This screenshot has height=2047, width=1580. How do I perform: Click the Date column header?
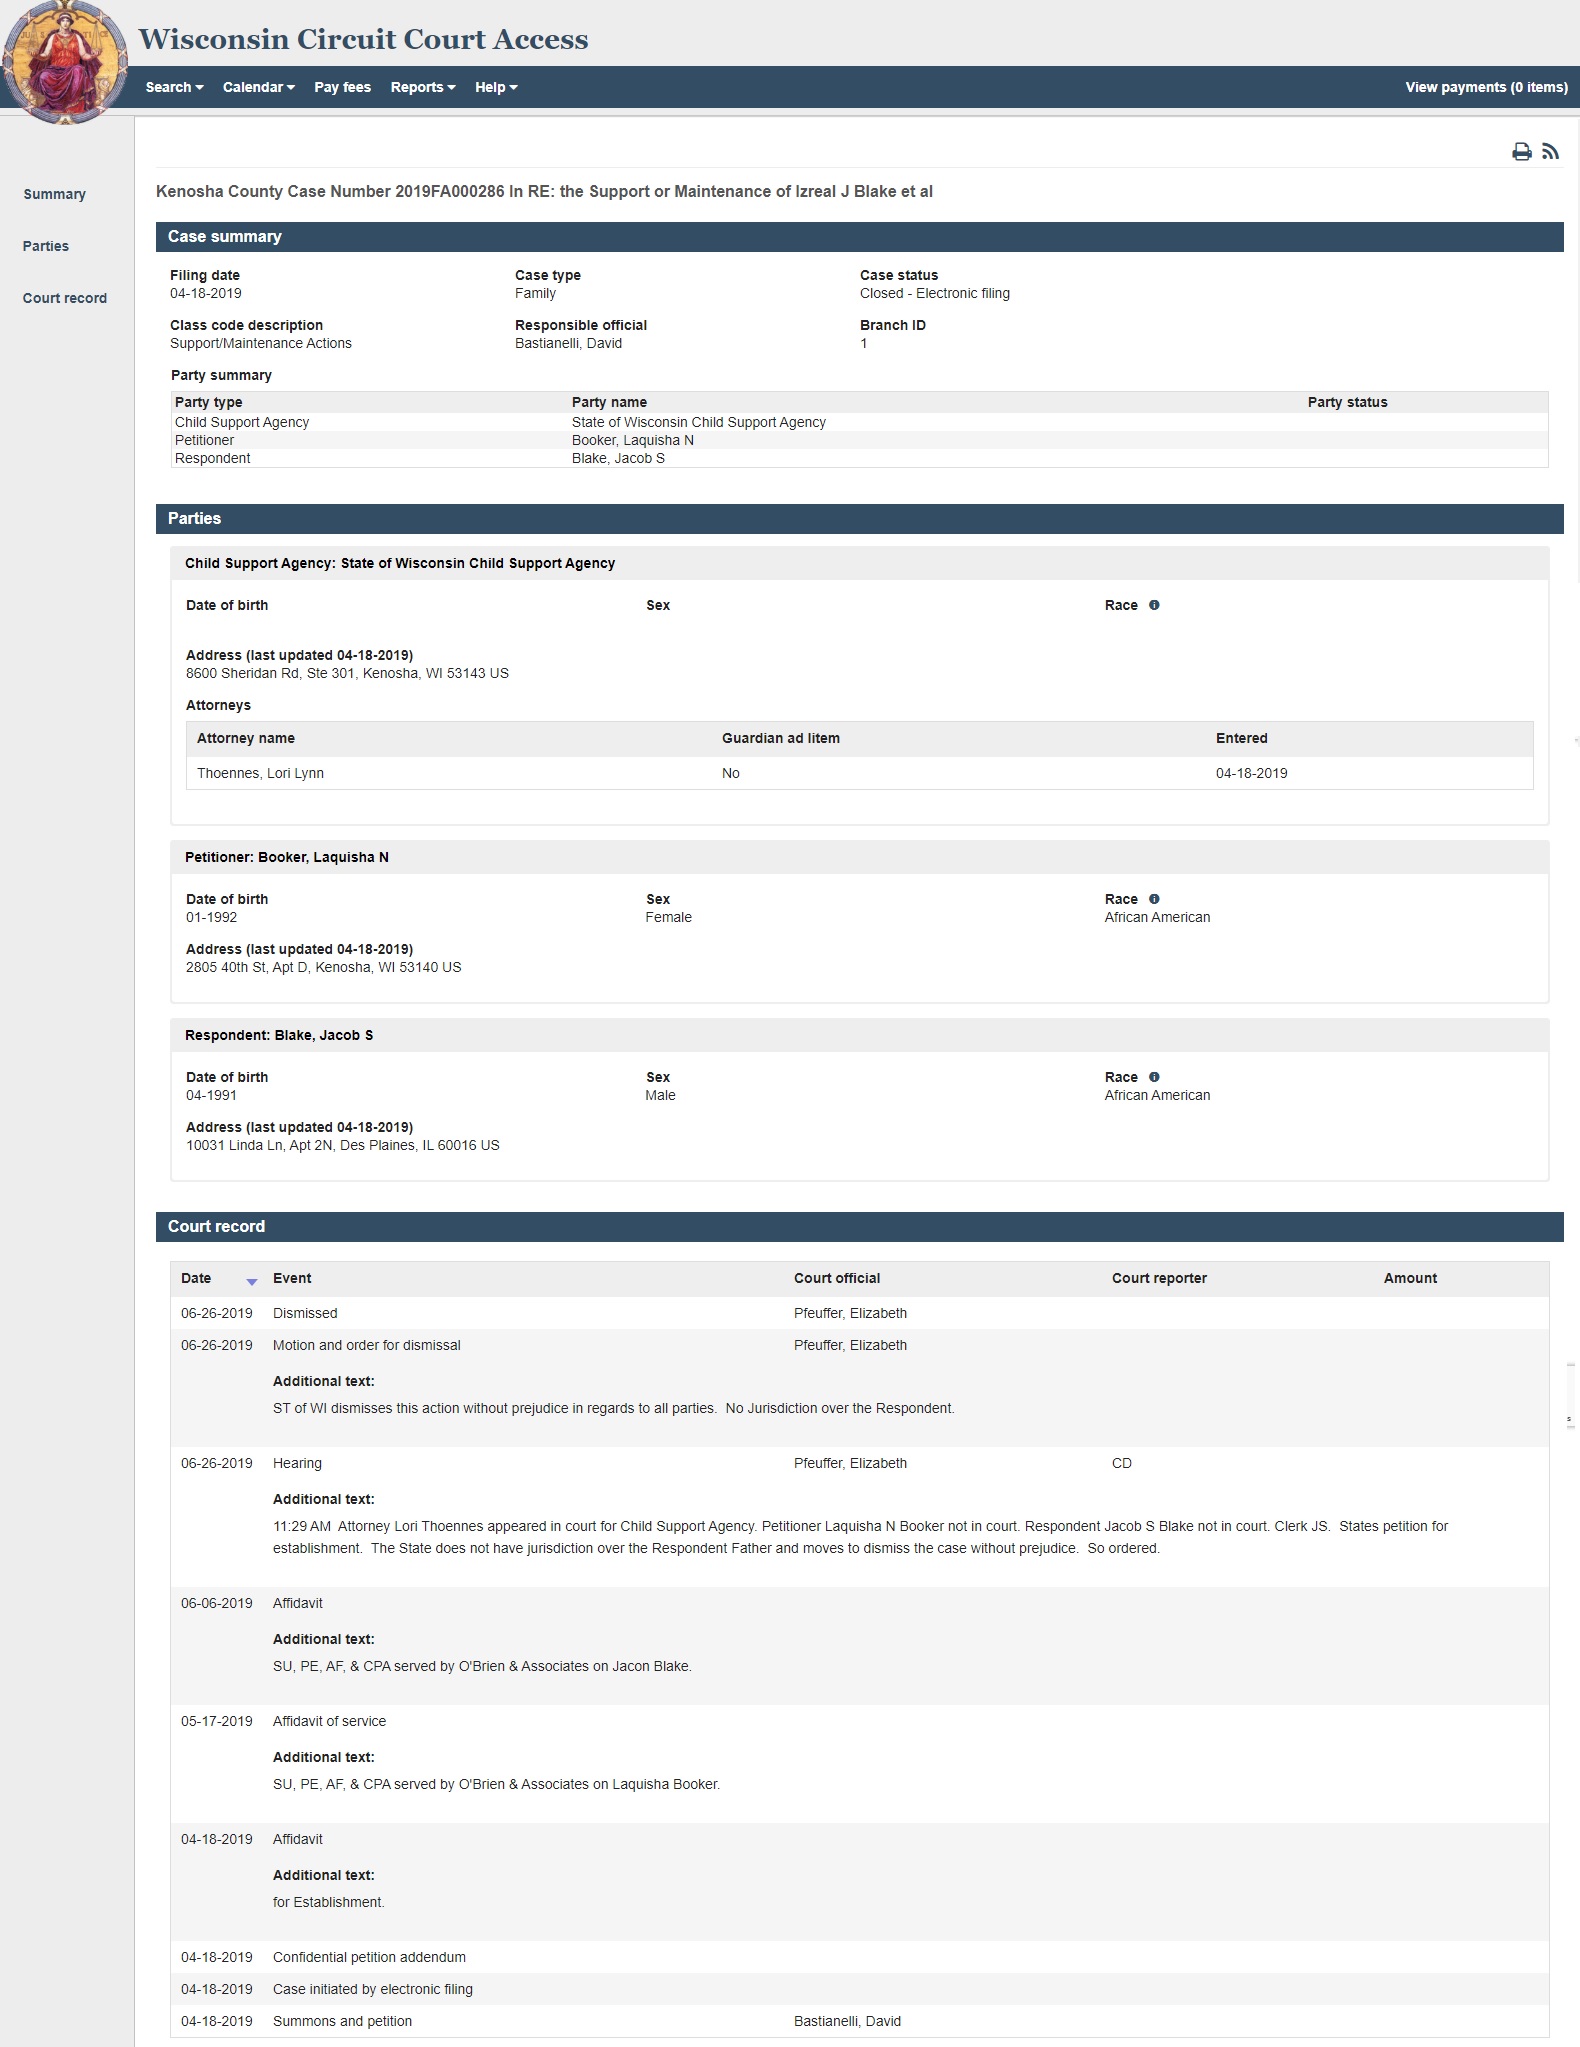coord(196,1278)
